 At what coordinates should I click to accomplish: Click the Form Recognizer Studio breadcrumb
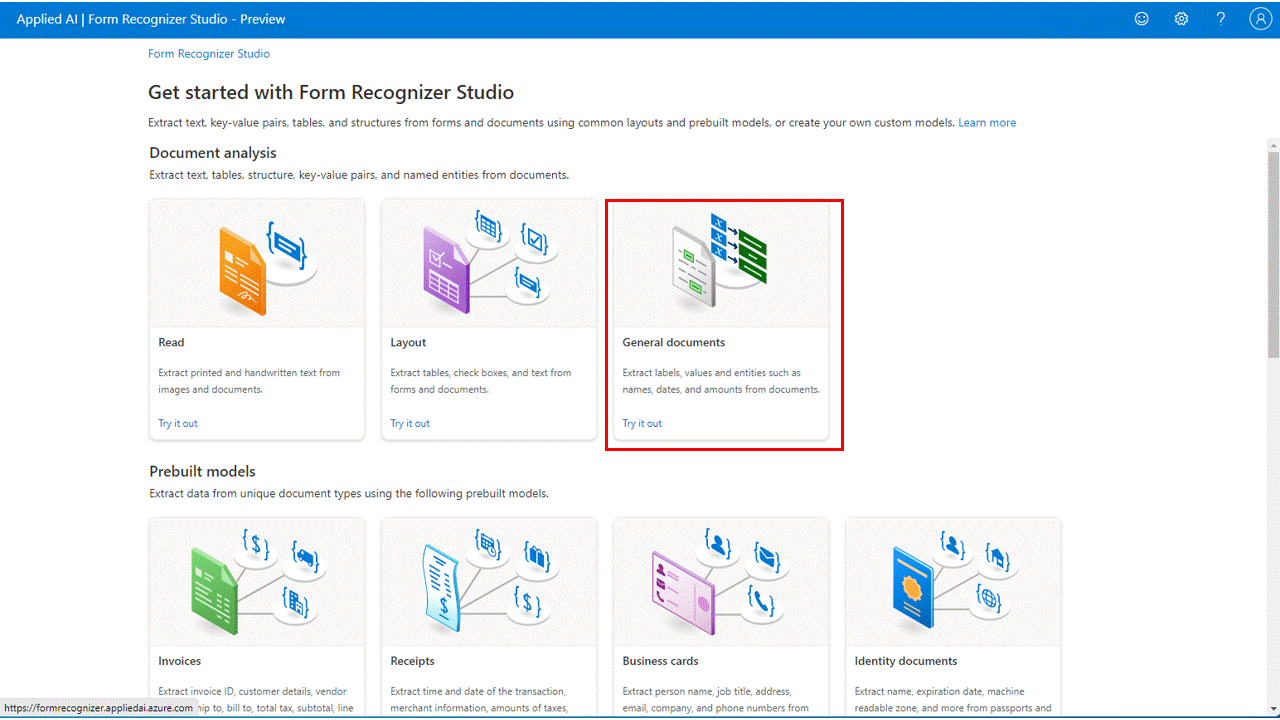tap(208, 53)
